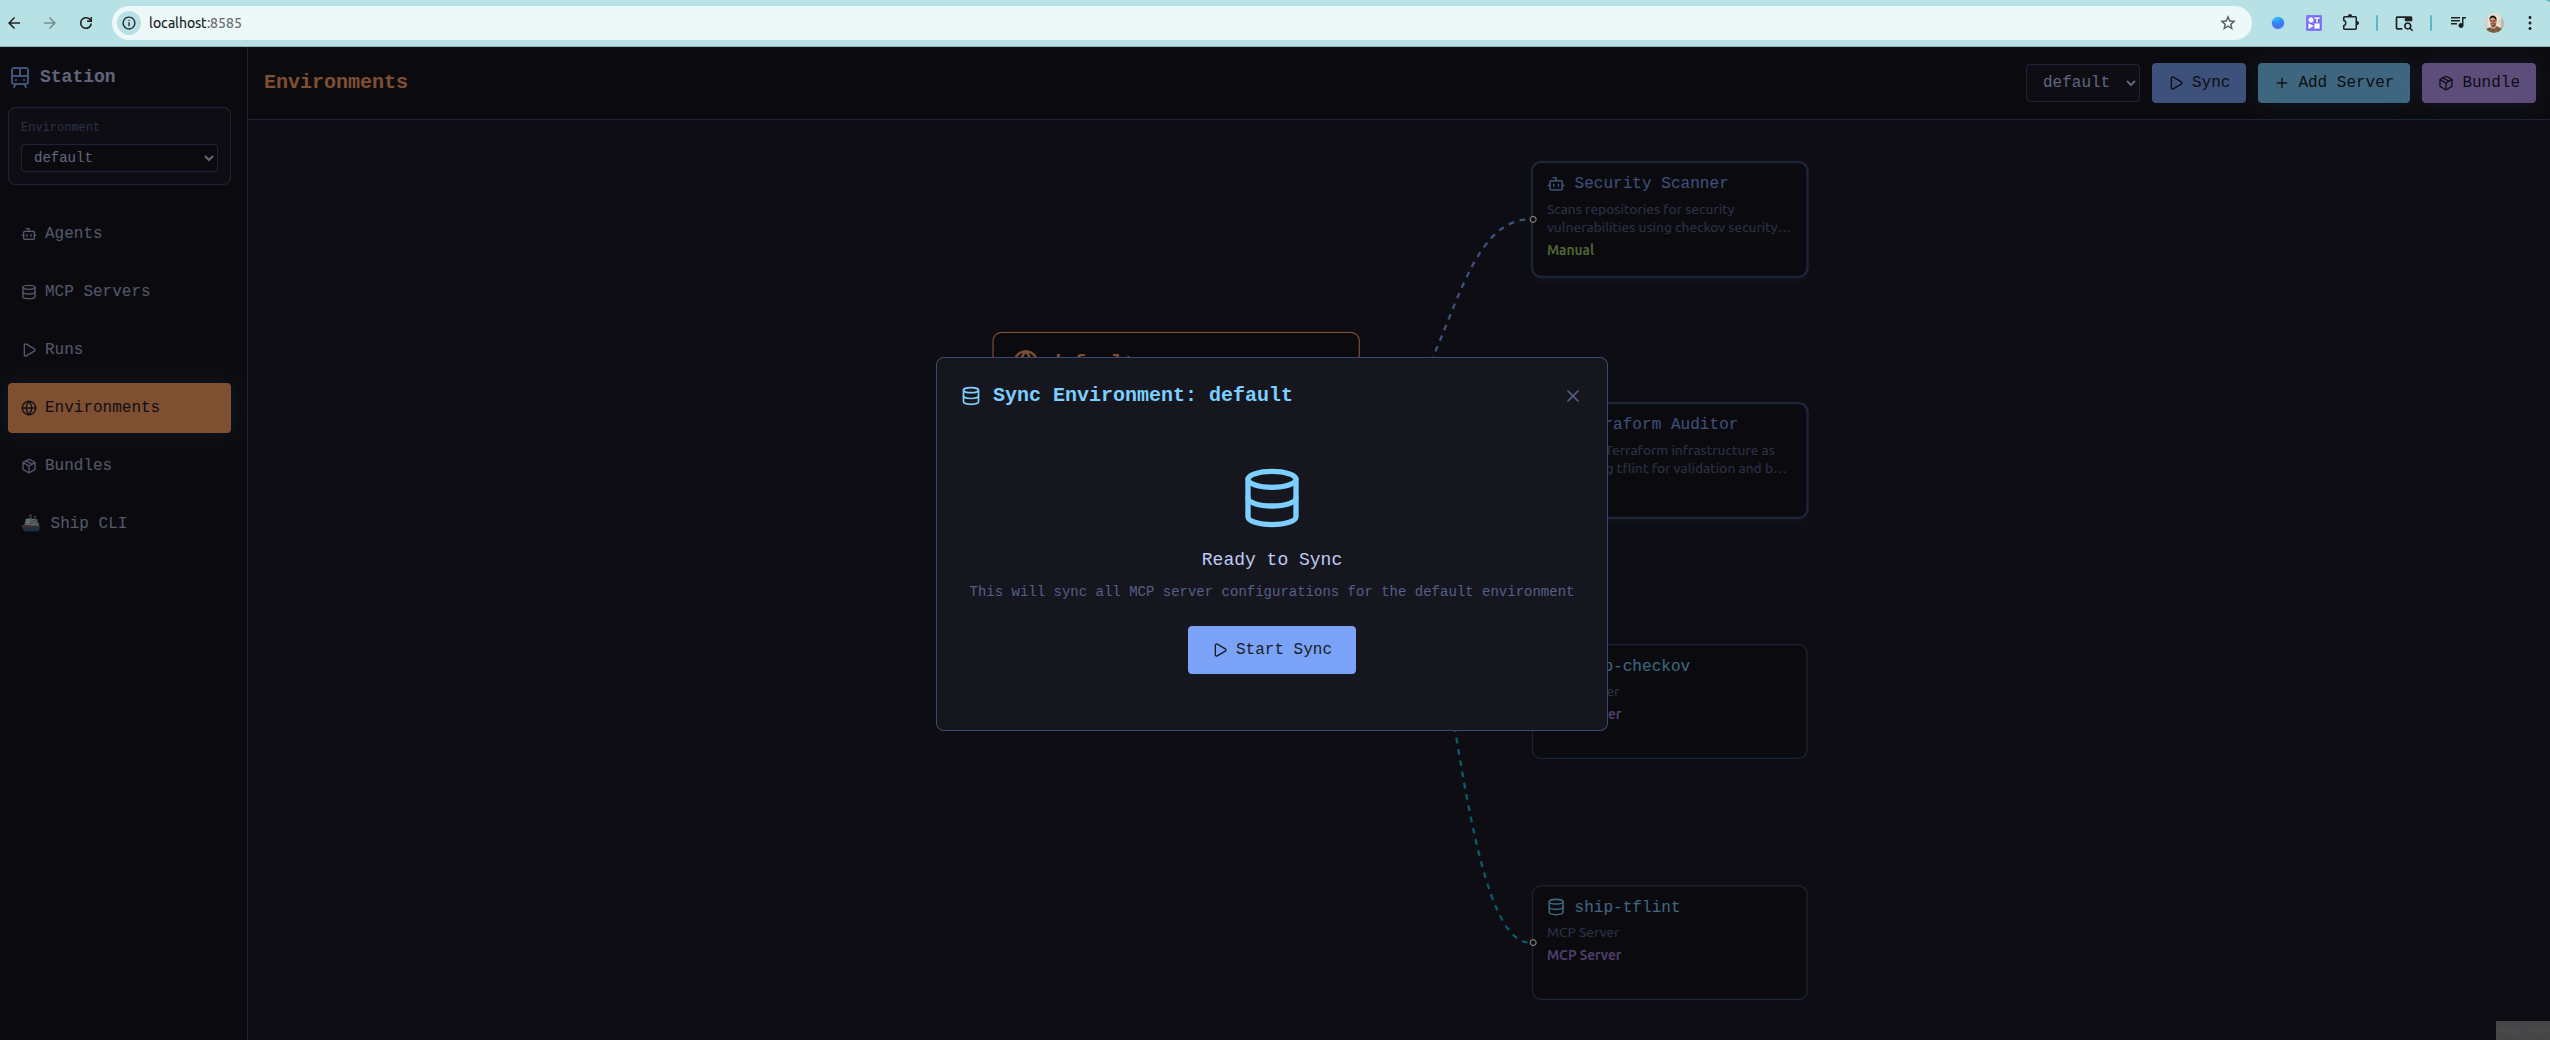Click the site info icon in address bar
Screen dimensions: 2550x1040
[x=129, y=23]
